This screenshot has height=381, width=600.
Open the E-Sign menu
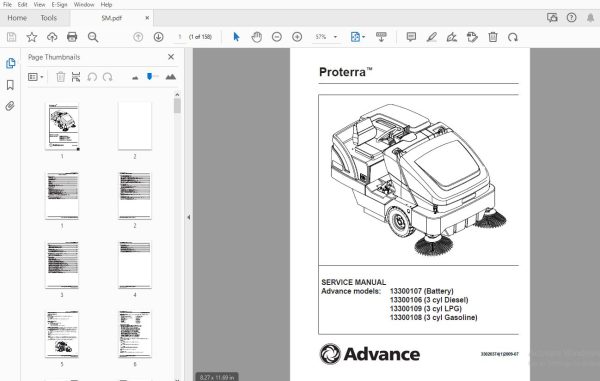(59, 5)
